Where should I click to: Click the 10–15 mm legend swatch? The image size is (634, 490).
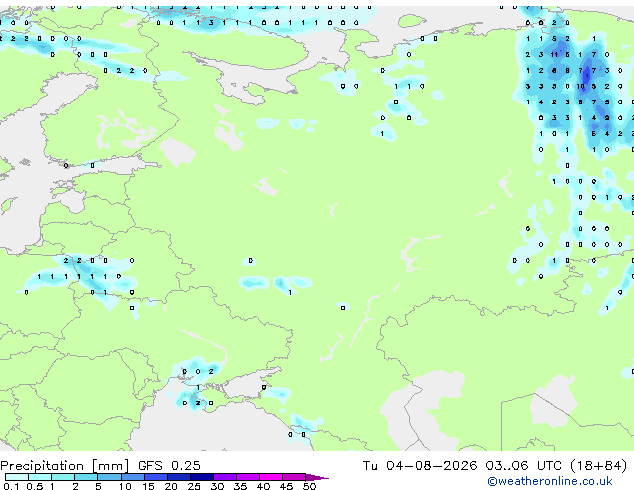click(132, 477)
